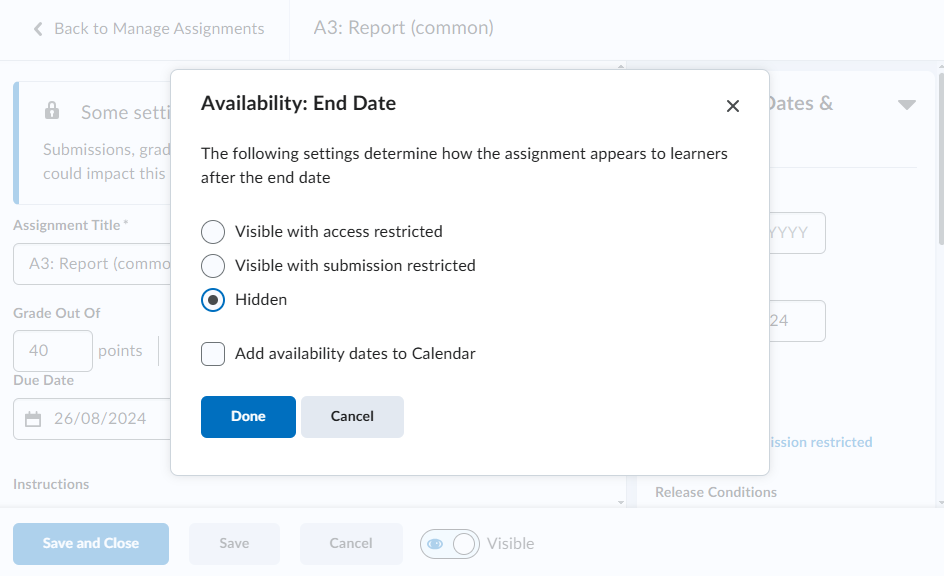Click the right panel scrollbar
This screenshot has width=944, height=576.
[x=939, y=200]
